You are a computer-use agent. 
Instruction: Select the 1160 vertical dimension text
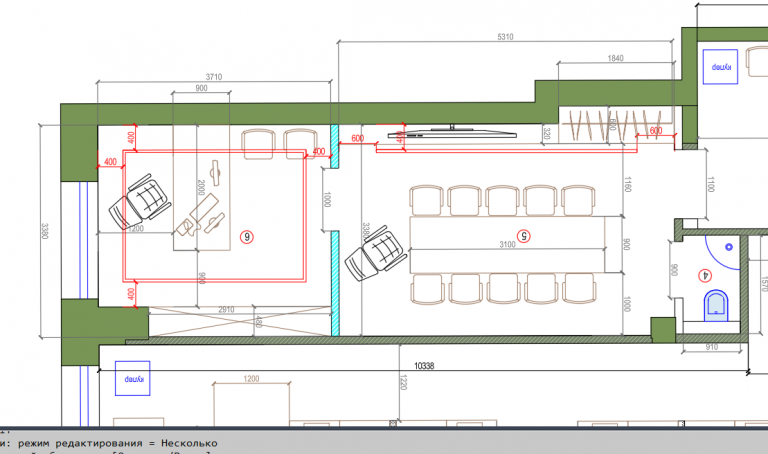(627, 185)
